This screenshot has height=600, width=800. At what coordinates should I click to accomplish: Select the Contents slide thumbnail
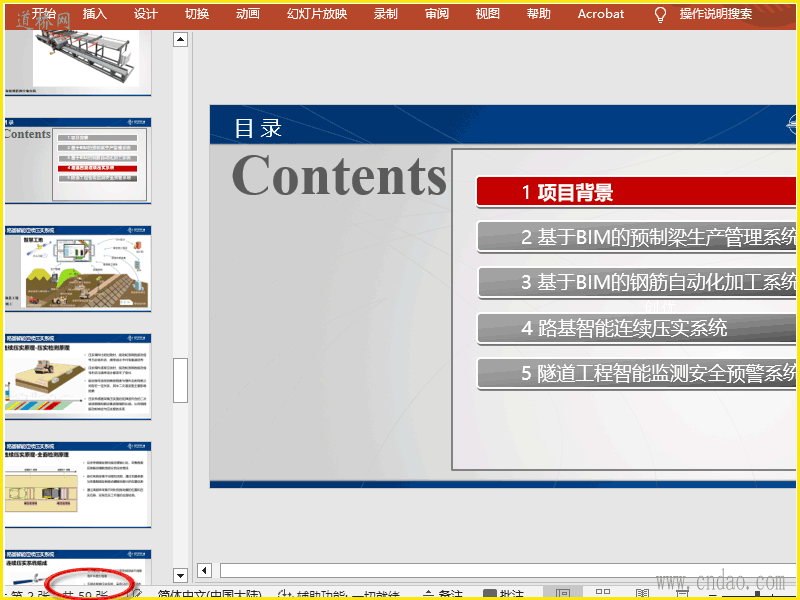78,161
